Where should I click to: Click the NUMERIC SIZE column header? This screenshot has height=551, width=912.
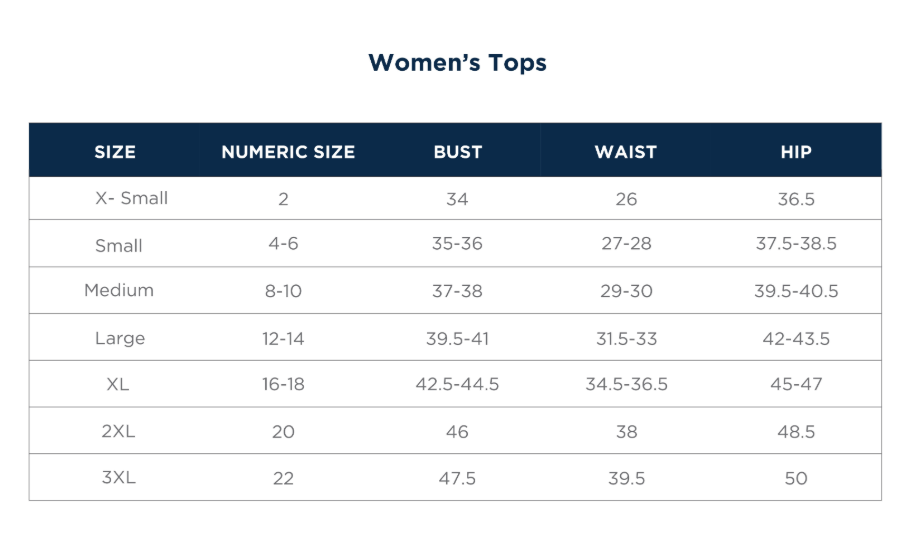point(288,152)
